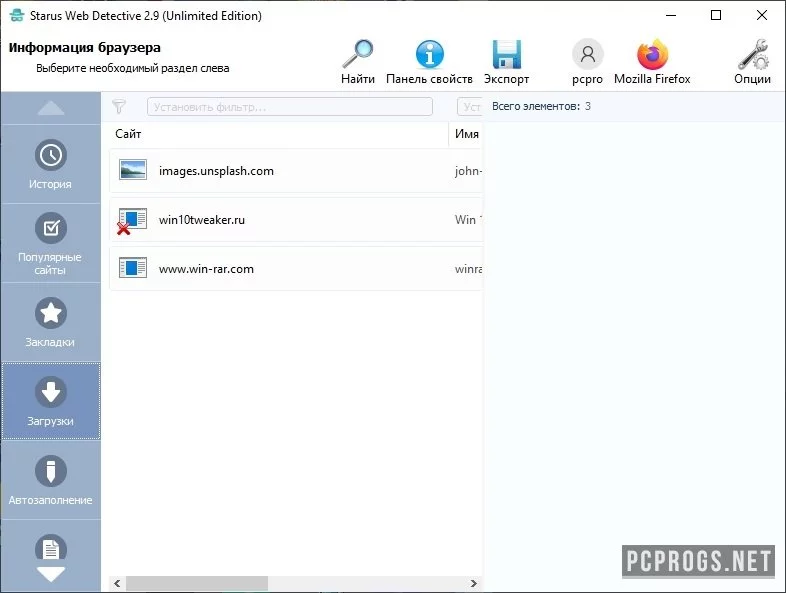This screenshot has width=786, height=593.
Task: Click the Экспорт floppy disk icon
Action: coord(506,54)
